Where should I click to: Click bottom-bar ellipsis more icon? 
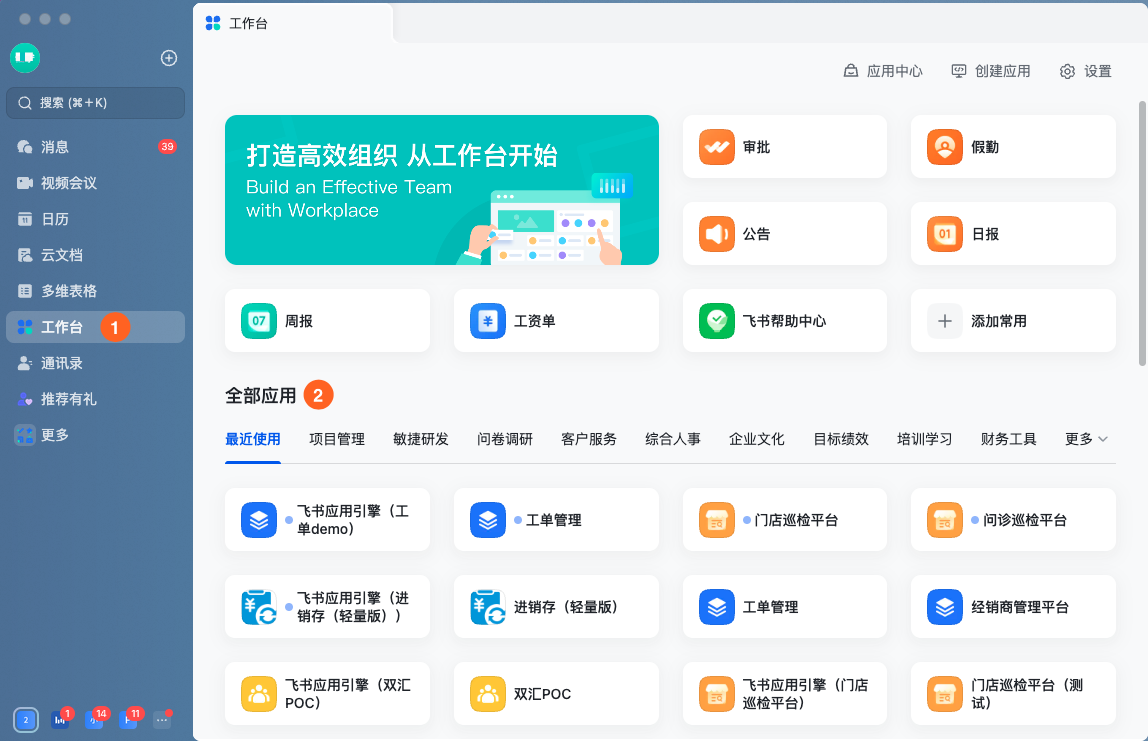162,720
